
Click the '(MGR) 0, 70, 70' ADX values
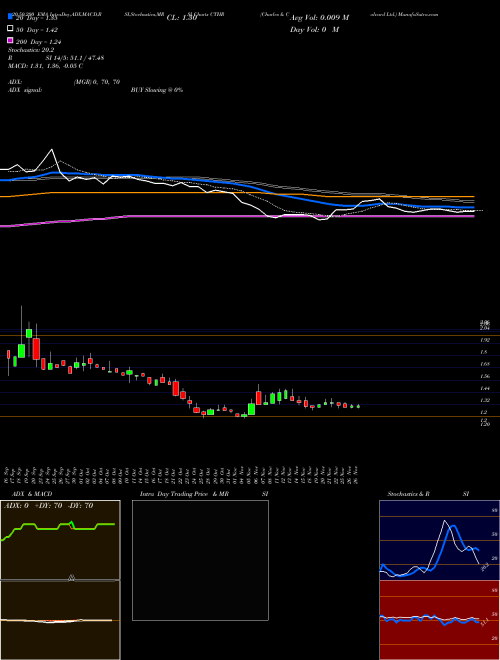click(x=97, y=82)
